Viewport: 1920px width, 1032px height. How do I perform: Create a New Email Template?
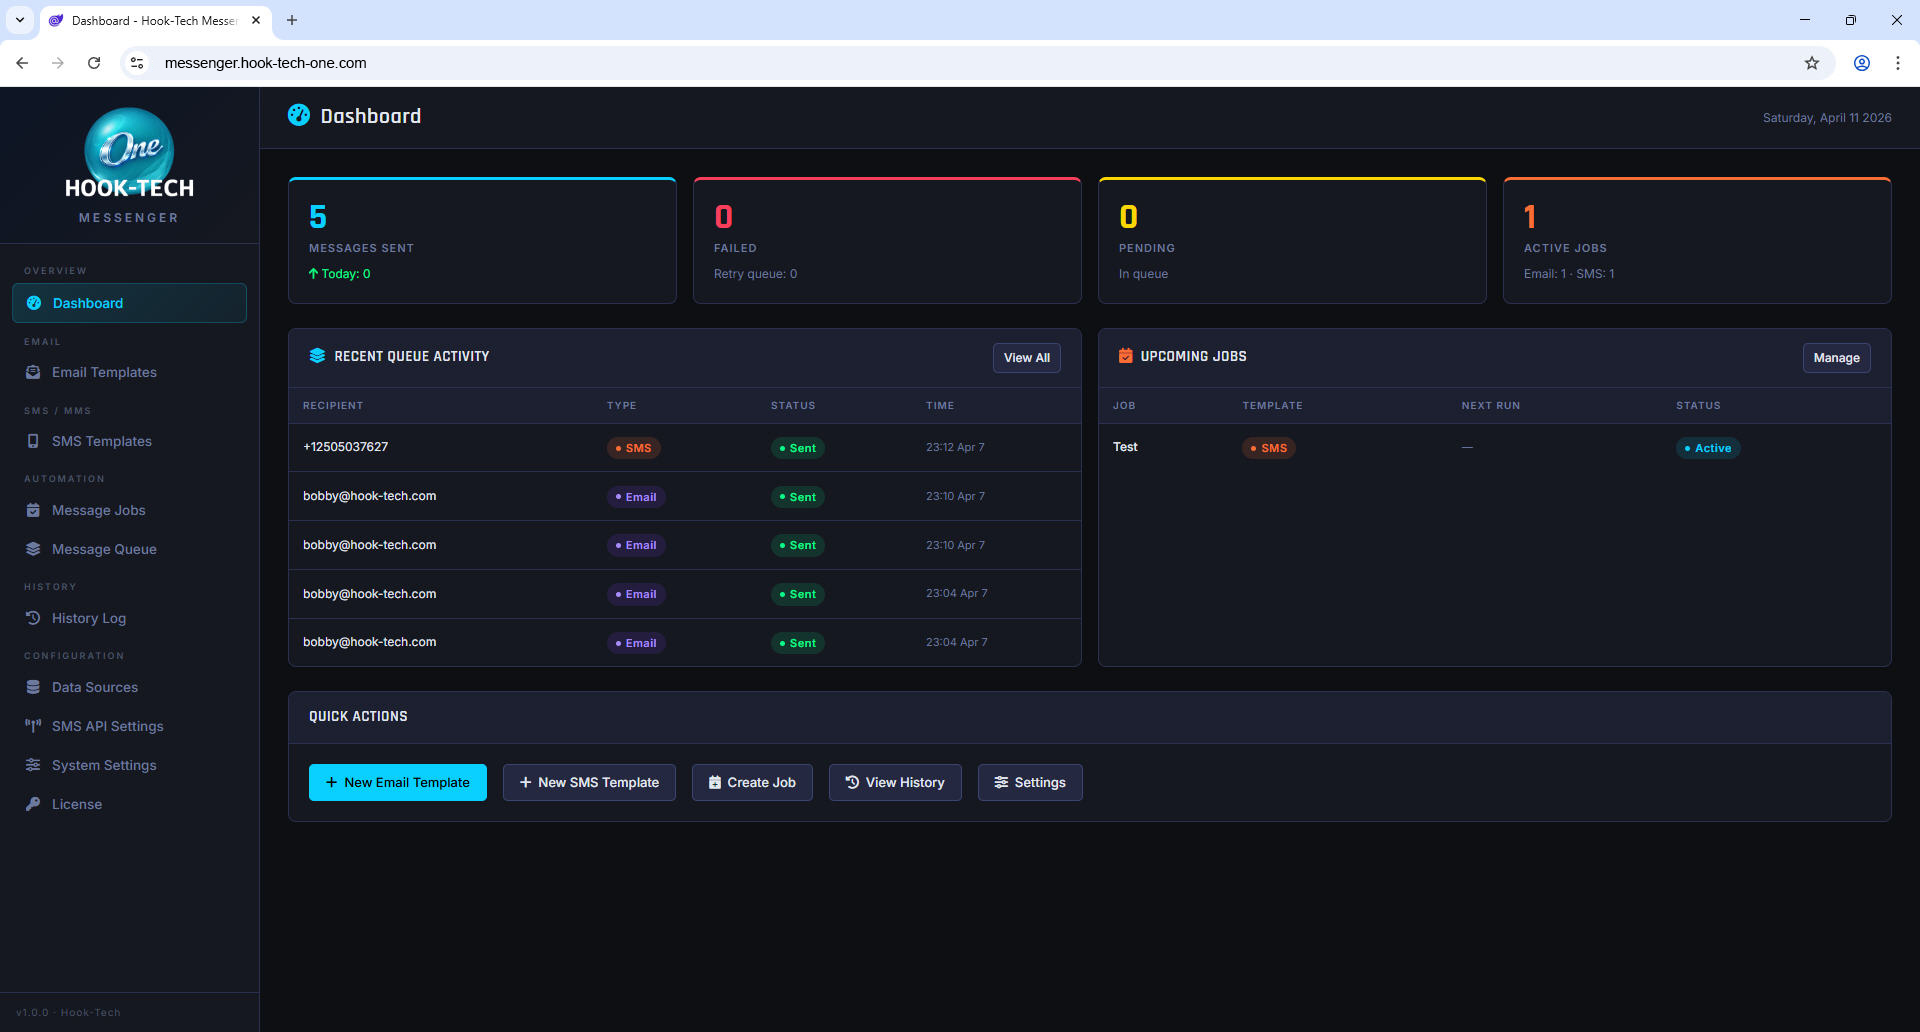[397, 782]
